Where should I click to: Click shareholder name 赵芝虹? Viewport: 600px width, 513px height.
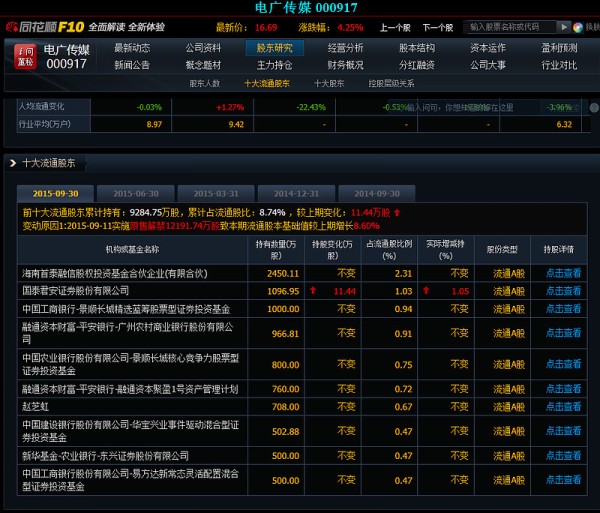pyautogui.click(x=35, y=407)
